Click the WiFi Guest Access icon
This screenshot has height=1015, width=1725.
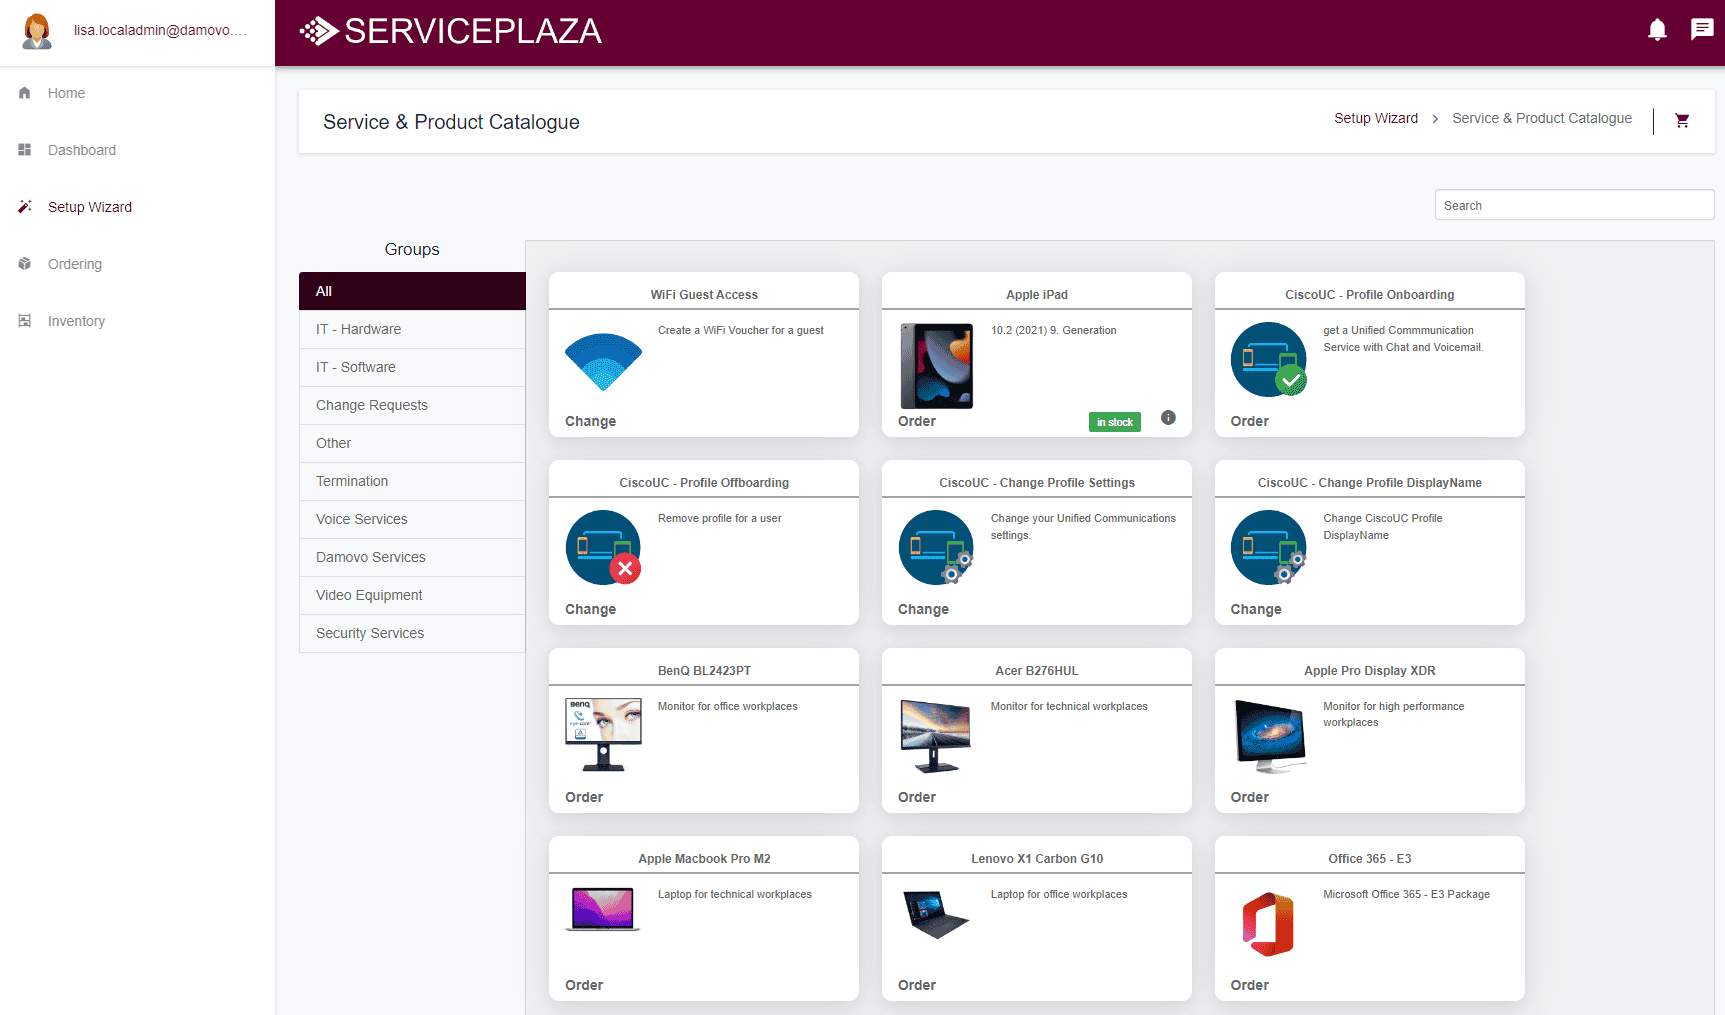pyautogui.click(x=603, y=362)
